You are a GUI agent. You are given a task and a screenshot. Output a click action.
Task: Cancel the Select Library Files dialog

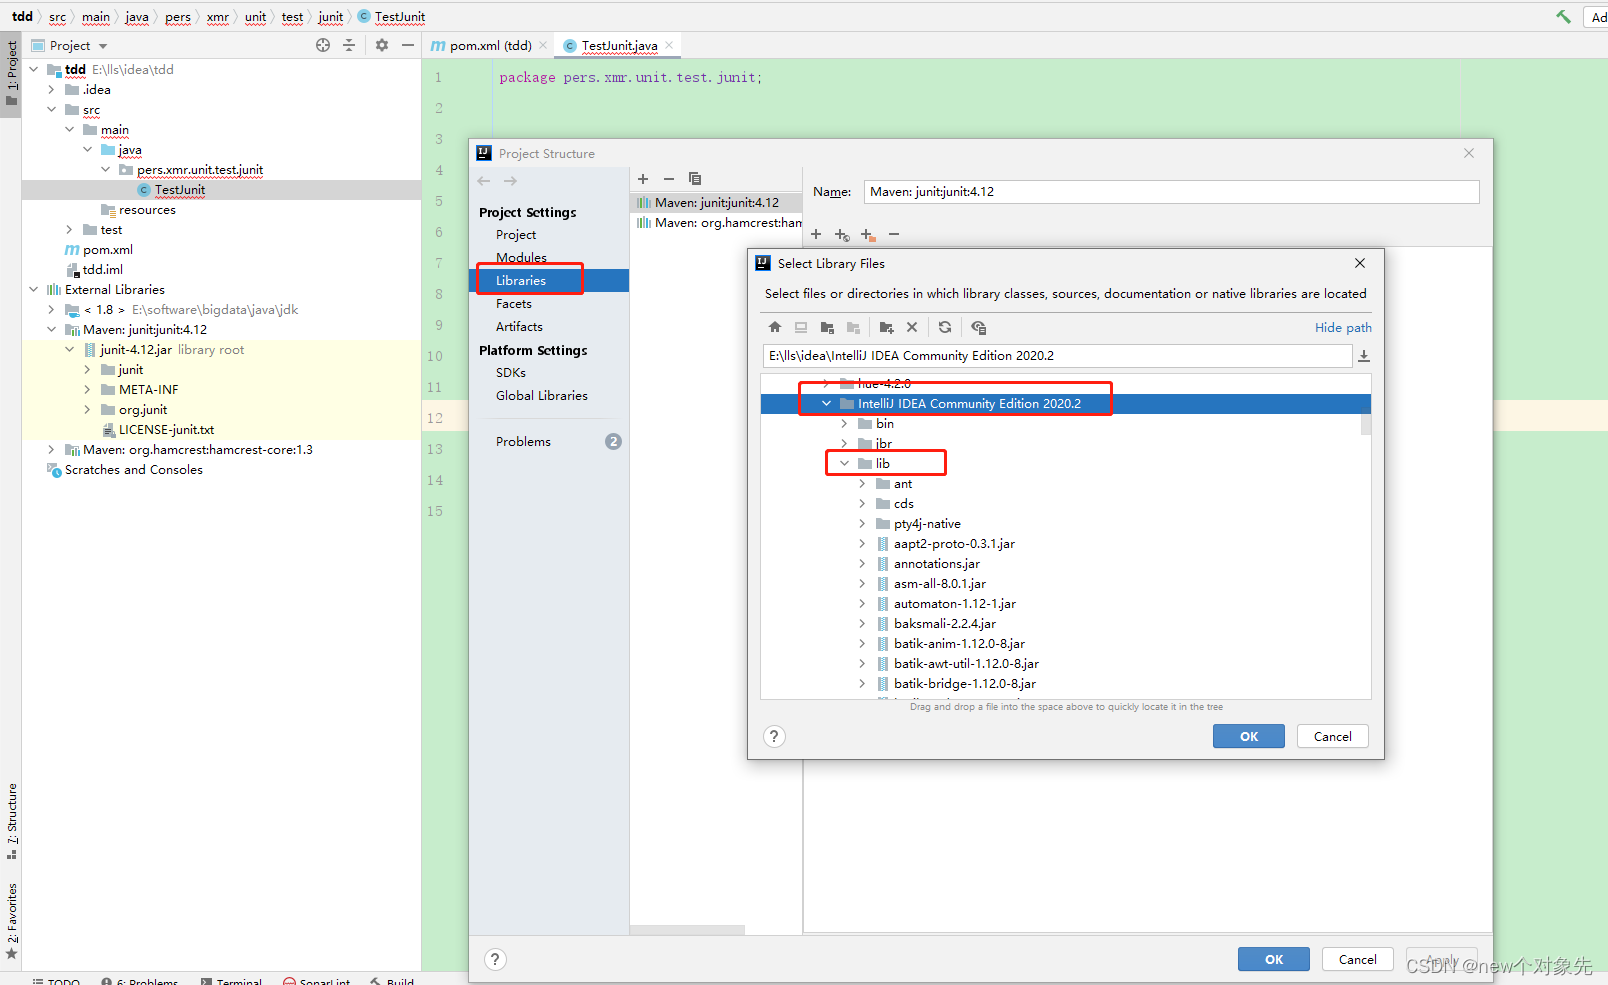pyautogui.click(x=1333, y=737)
